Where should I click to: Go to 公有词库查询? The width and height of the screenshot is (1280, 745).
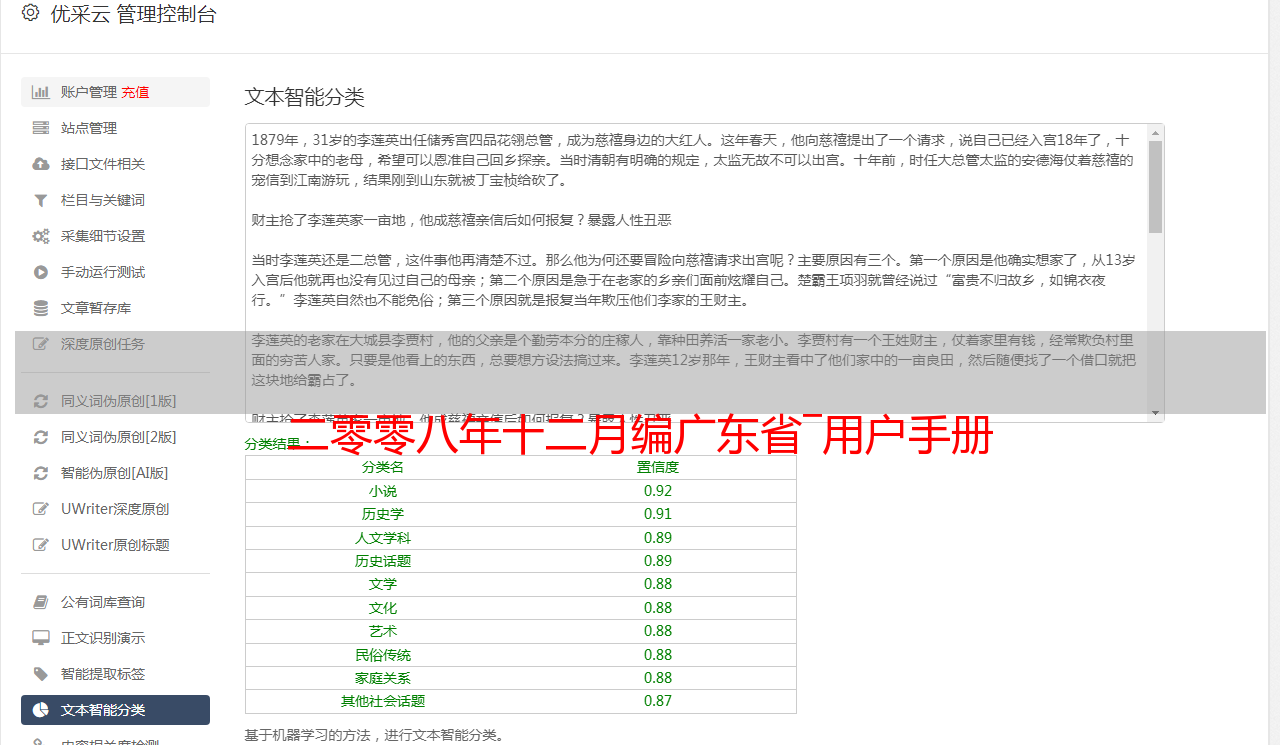click(x=115, y=602)
